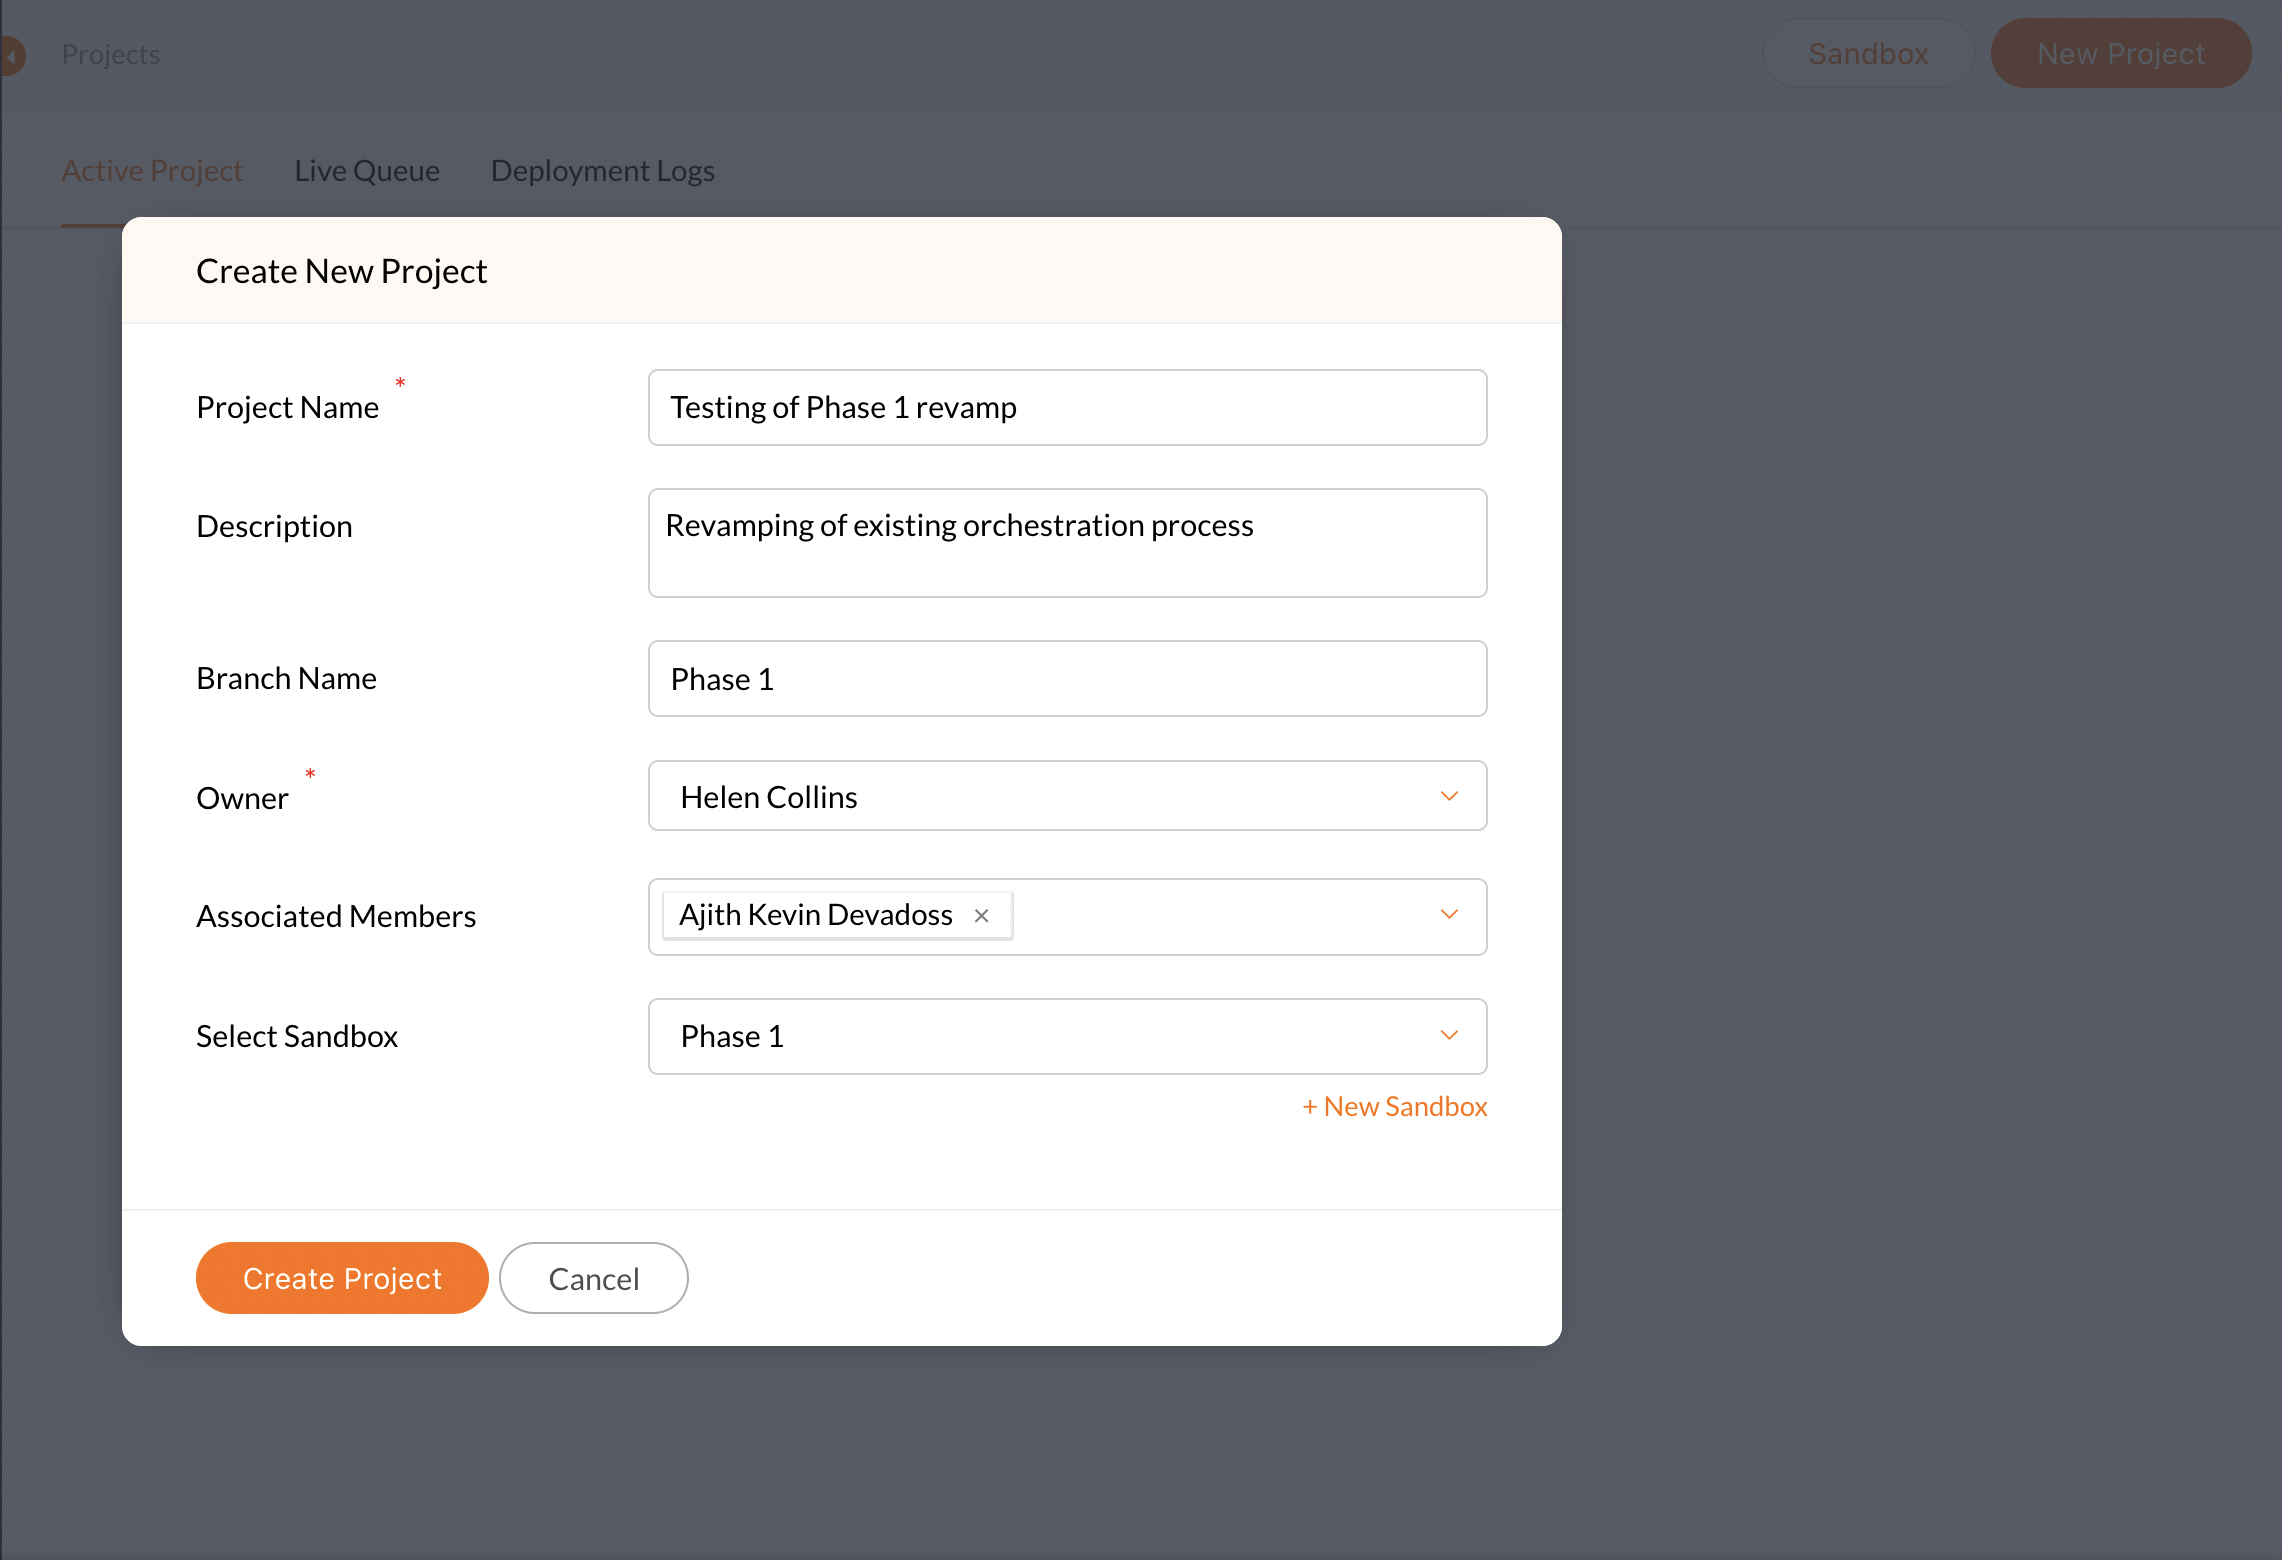Expand the Owner dropdown chevron

click(1448, 796)
